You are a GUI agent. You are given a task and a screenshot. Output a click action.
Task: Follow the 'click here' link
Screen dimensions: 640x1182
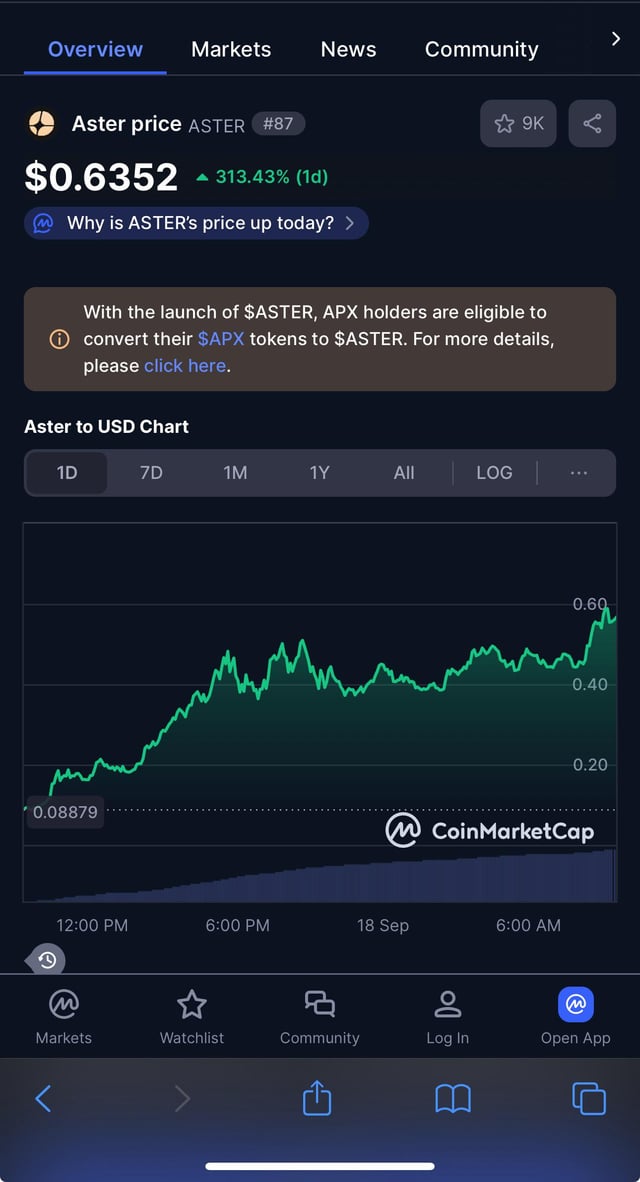(185, 366)
